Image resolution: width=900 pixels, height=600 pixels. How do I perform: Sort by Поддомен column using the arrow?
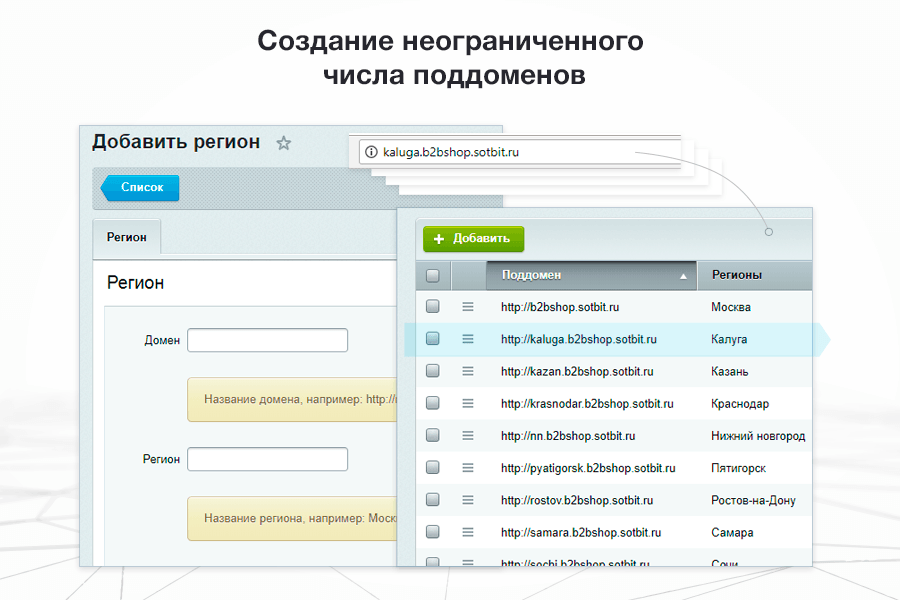(x=684, y=276)
